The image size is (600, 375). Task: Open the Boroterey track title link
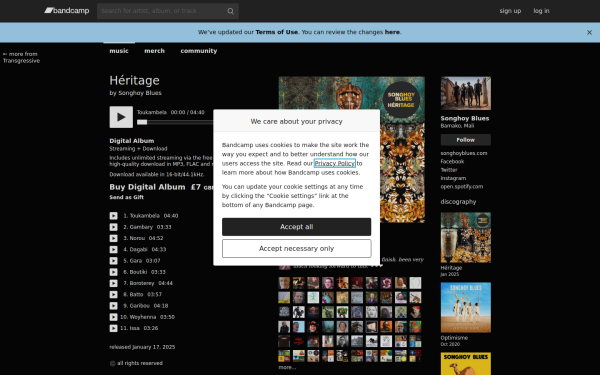point(142,283)
